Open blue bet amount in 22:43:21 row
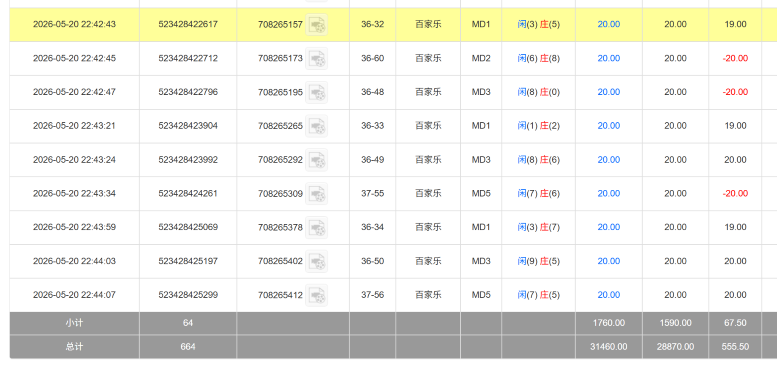 [609, 126]
